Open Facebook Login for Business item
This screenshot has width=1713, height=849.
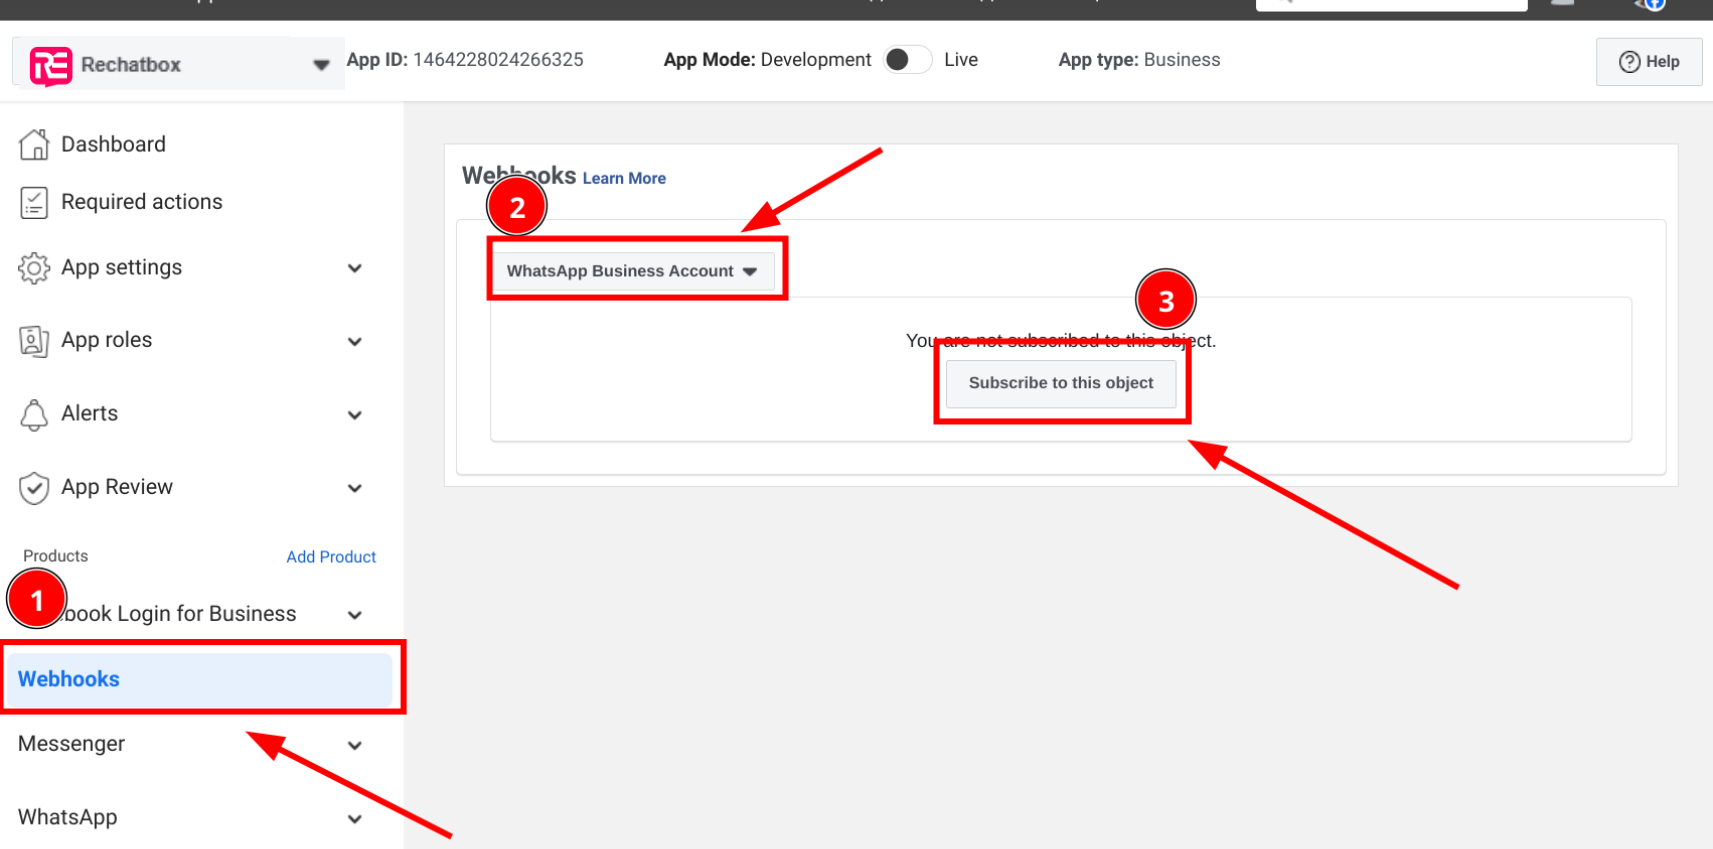[180, 614]
